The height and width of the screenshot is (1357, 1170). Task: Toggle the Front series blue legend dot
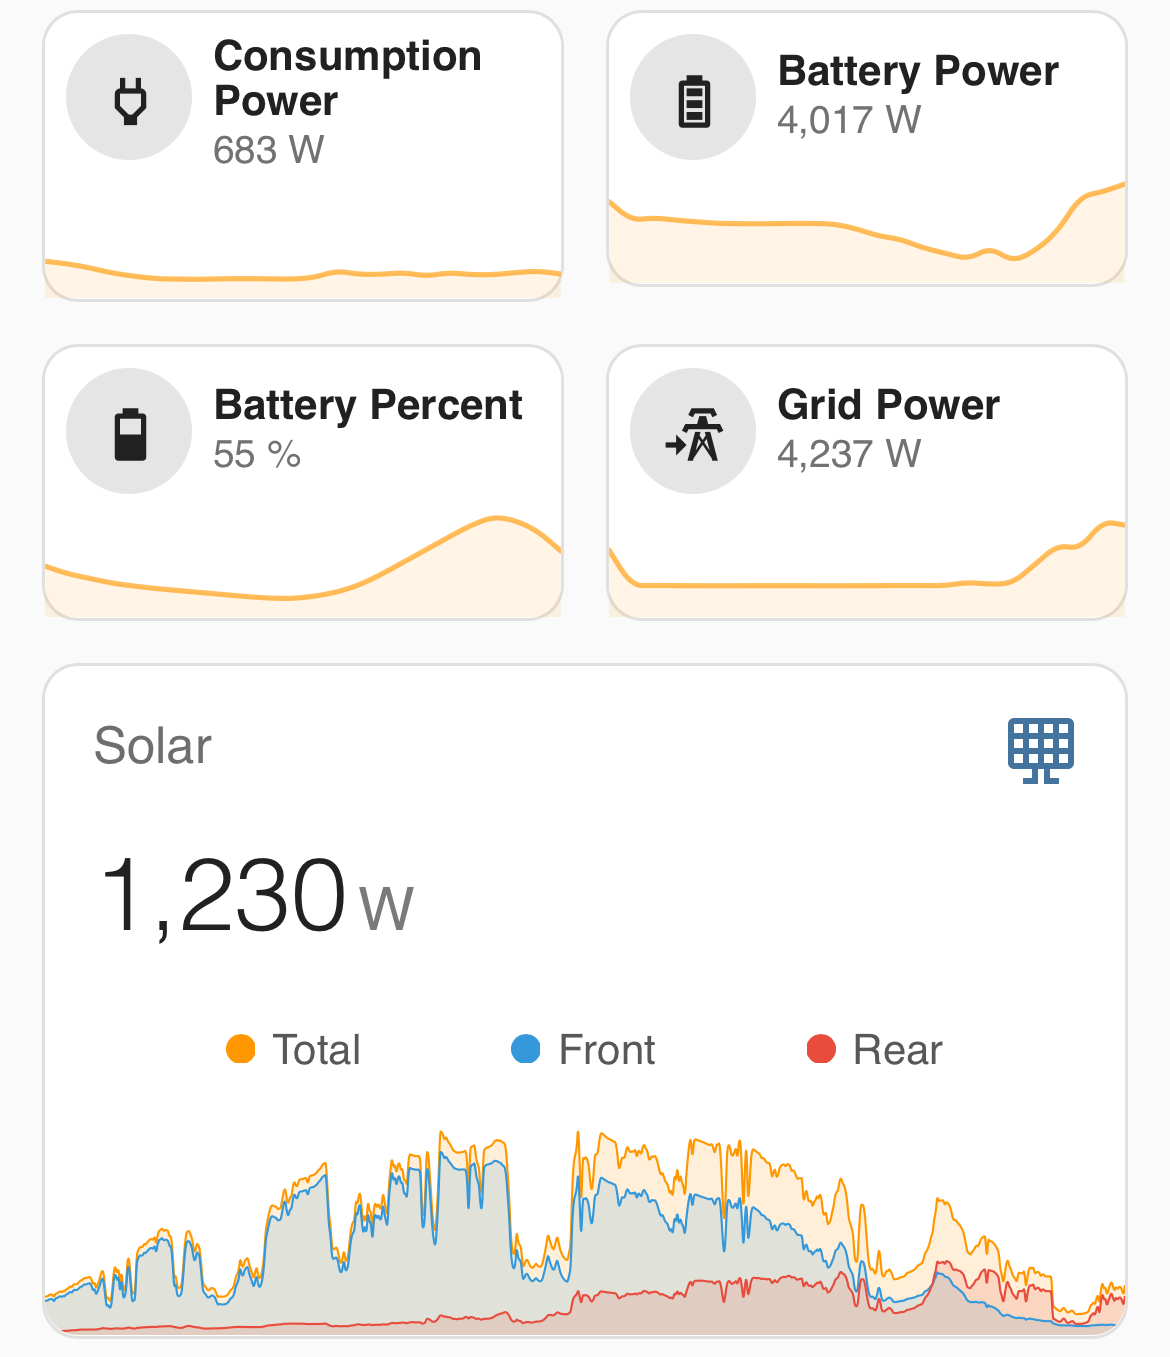tap(526, 1049)
